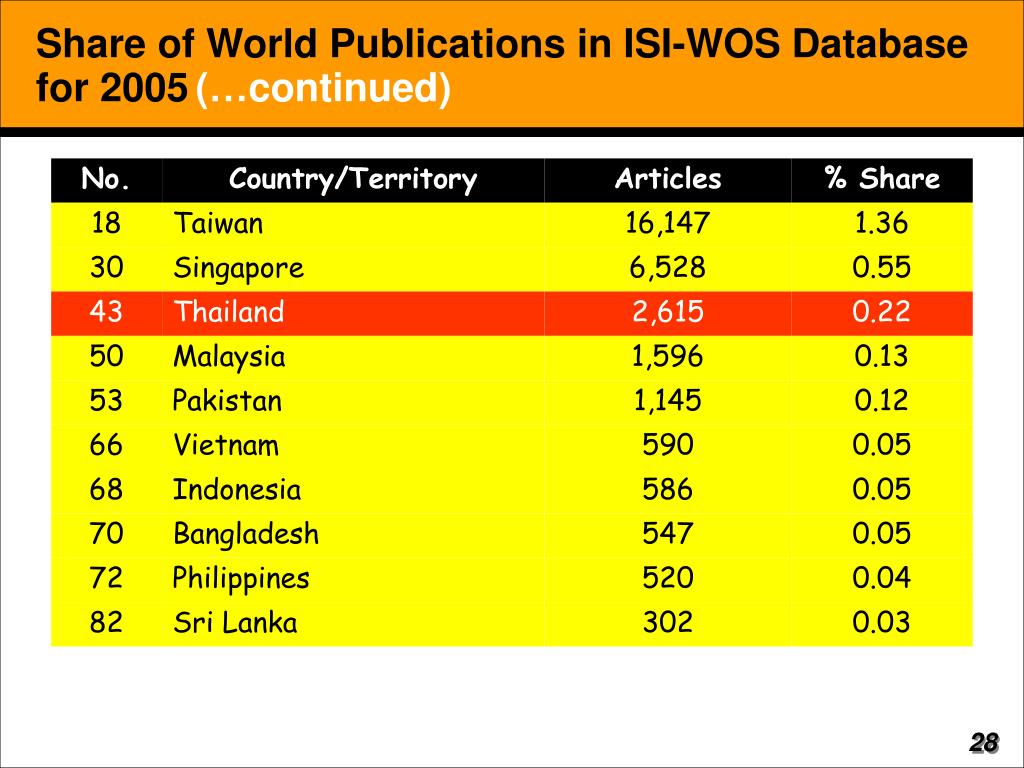The image size is (1024, 768).
Task: Click the '% Share' column header
Action: [882, 178]
